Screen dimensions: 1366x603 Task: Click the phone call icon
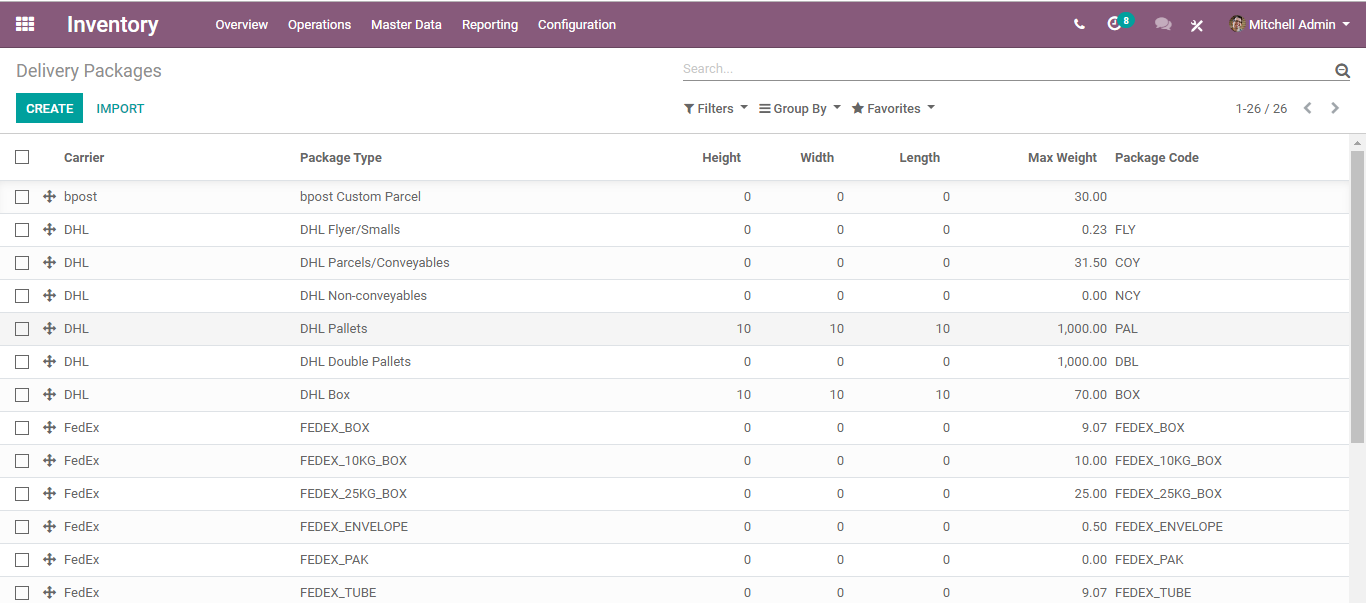pos(1079,25)
